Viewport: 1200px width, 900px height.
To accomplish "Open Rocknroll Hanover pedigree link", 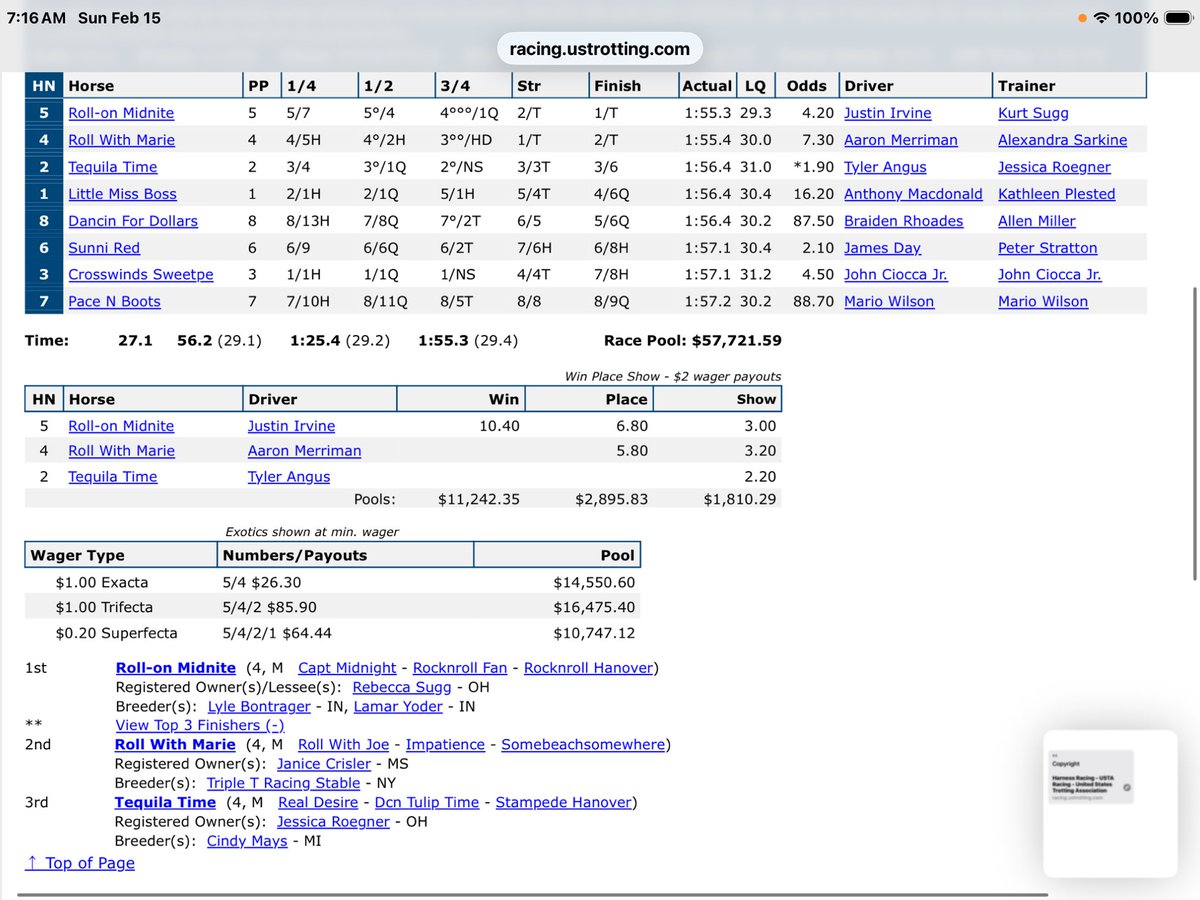I will coord(589,668).
